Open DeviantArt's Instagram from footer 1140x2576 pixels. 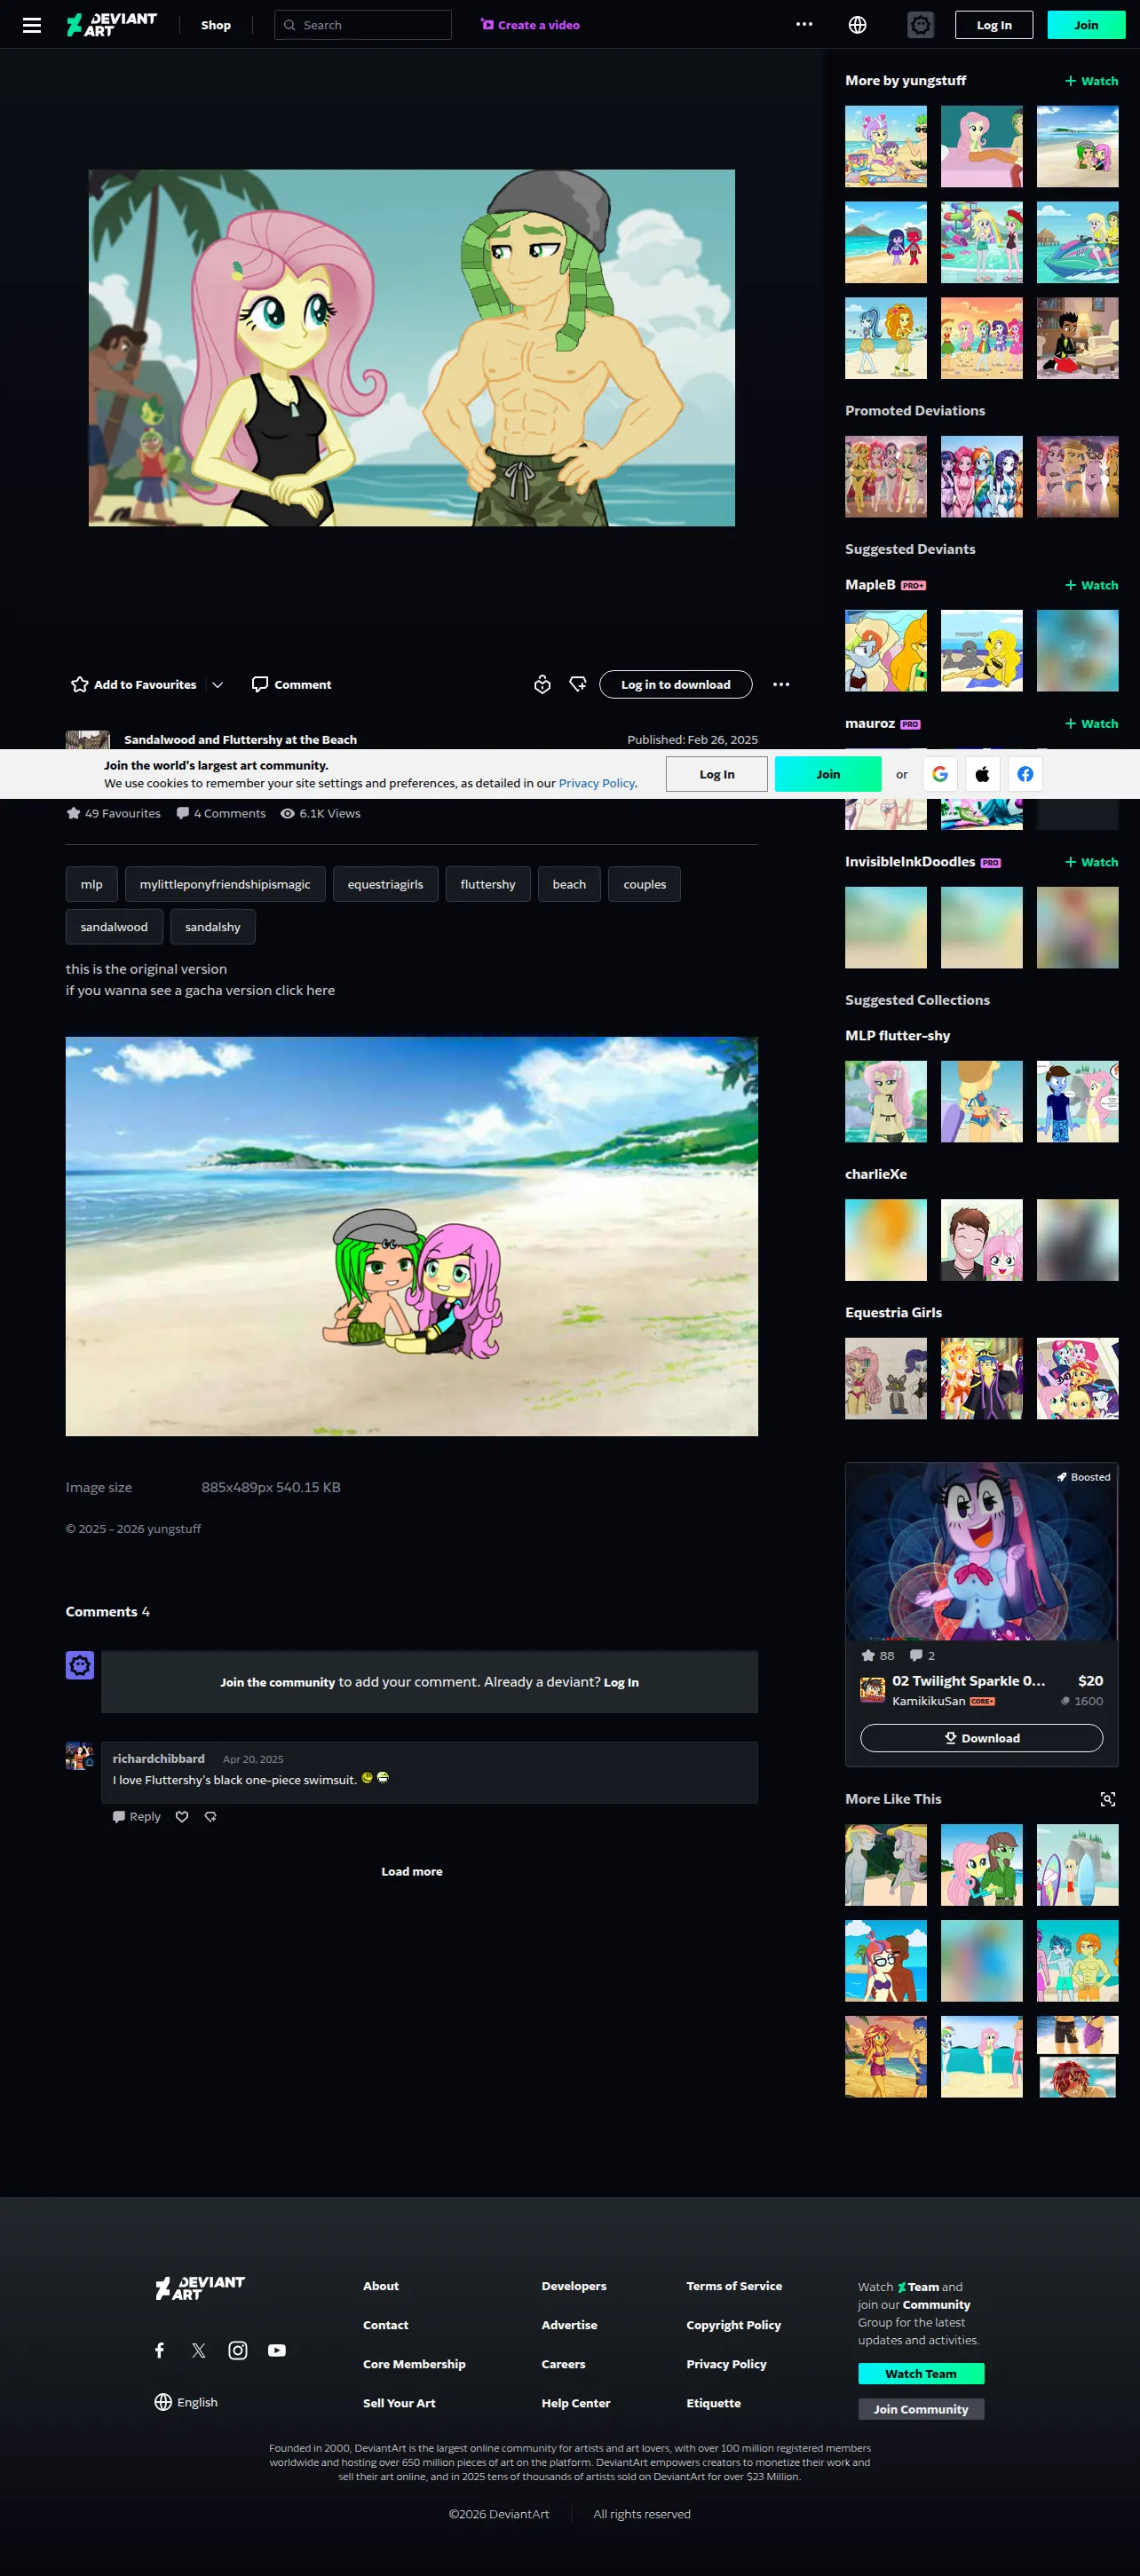(x=238, y=2350)
